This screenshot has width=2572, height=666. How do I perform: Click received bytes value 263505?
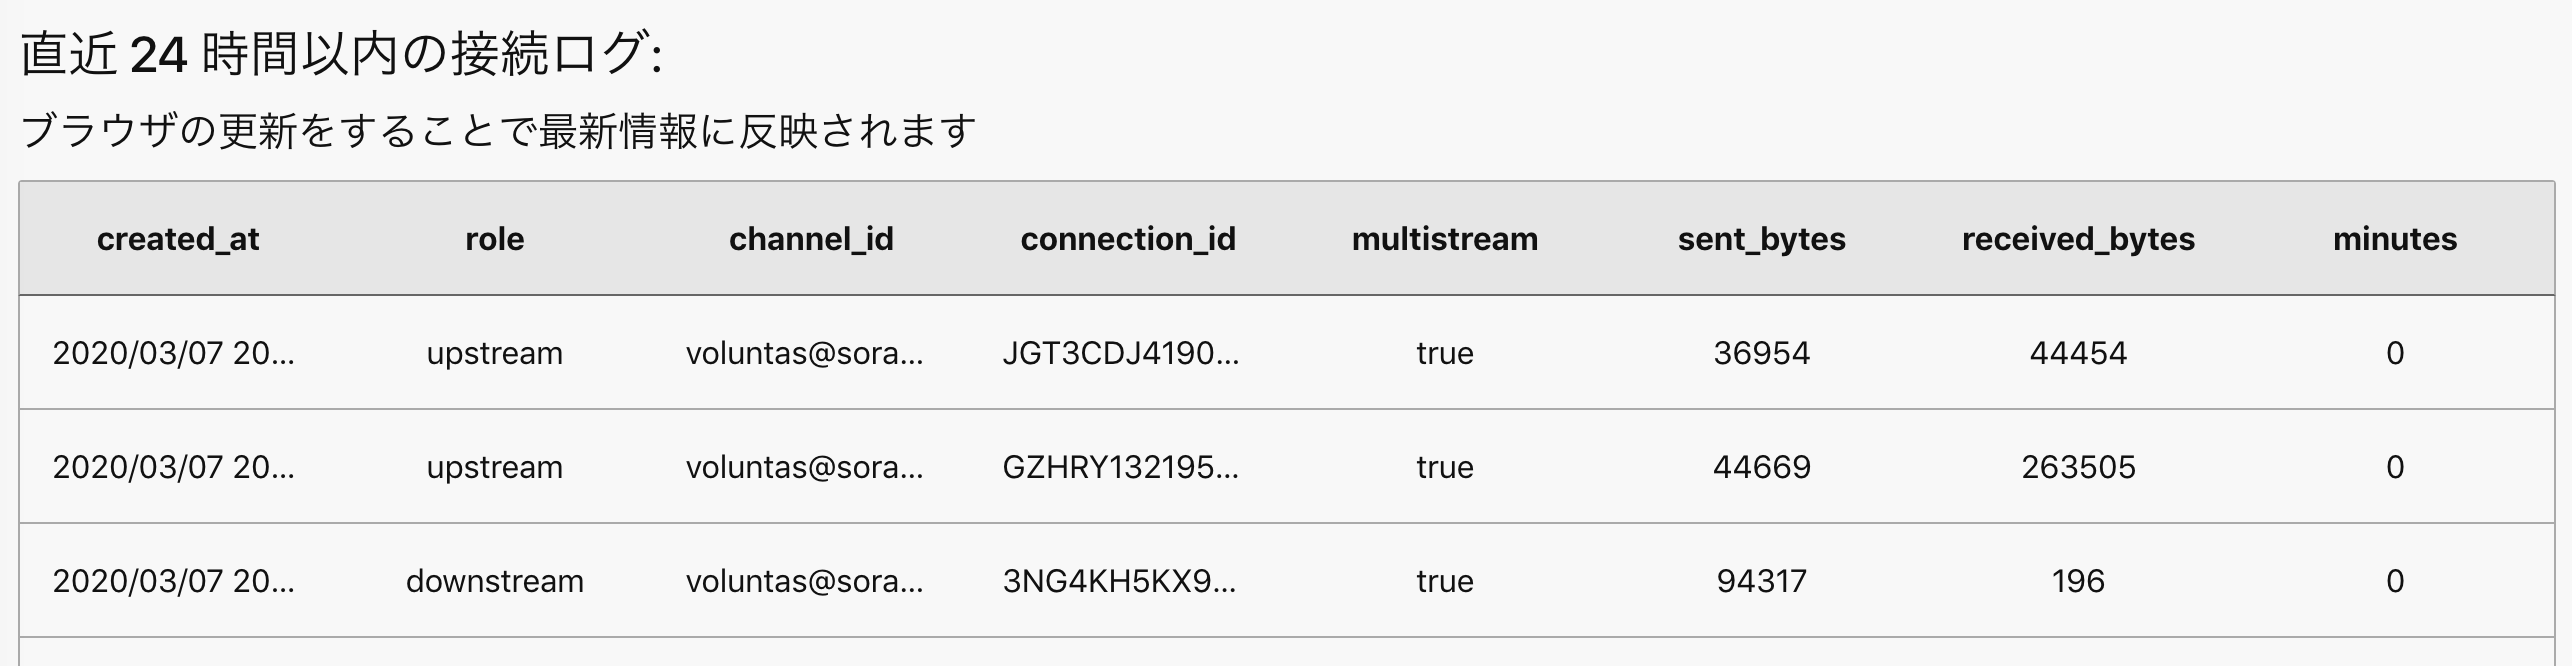pos(2078,467)
